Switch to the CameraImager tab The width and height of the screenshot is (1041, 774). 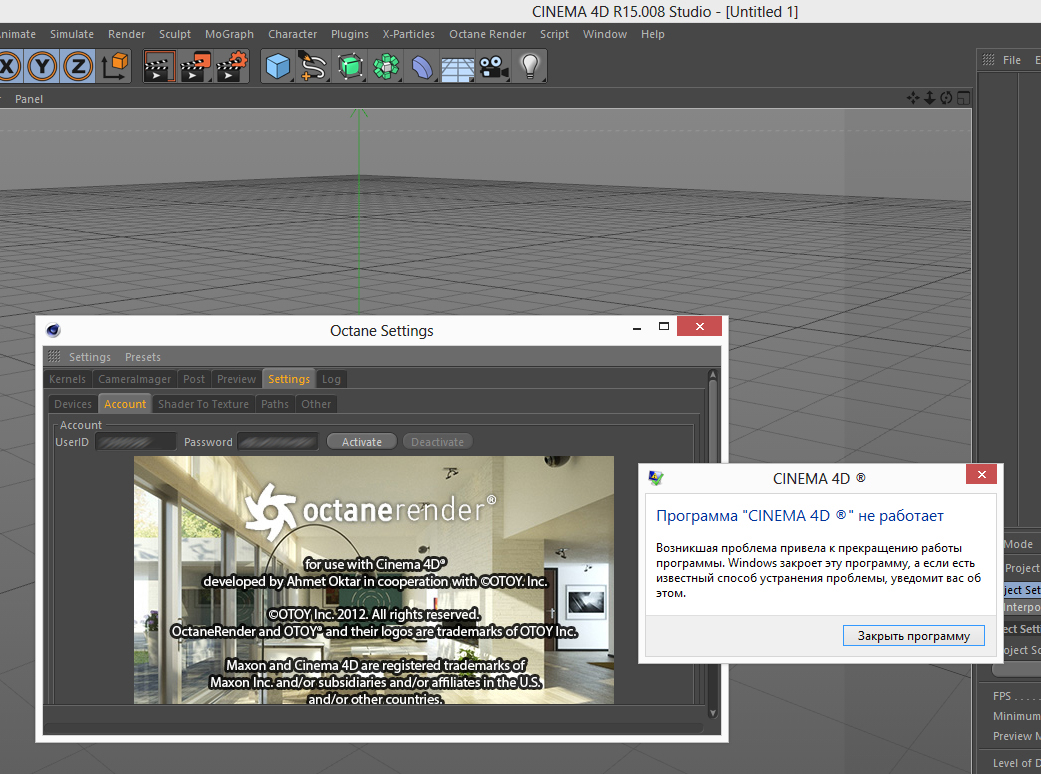coord(135,379)
